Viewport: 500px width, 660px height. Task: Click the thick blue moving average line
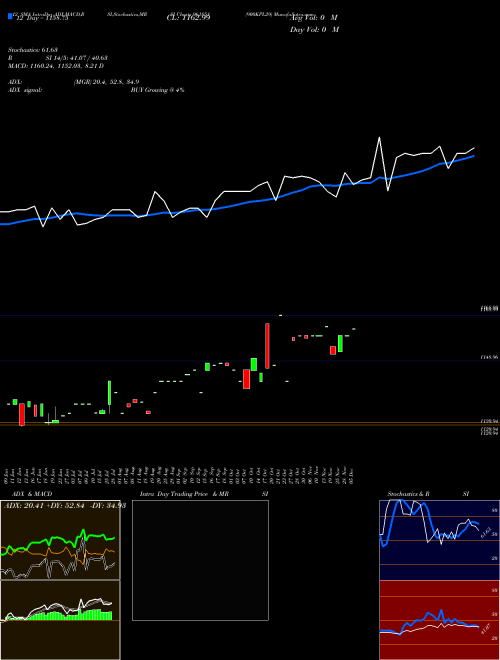(x=236, y=205)
